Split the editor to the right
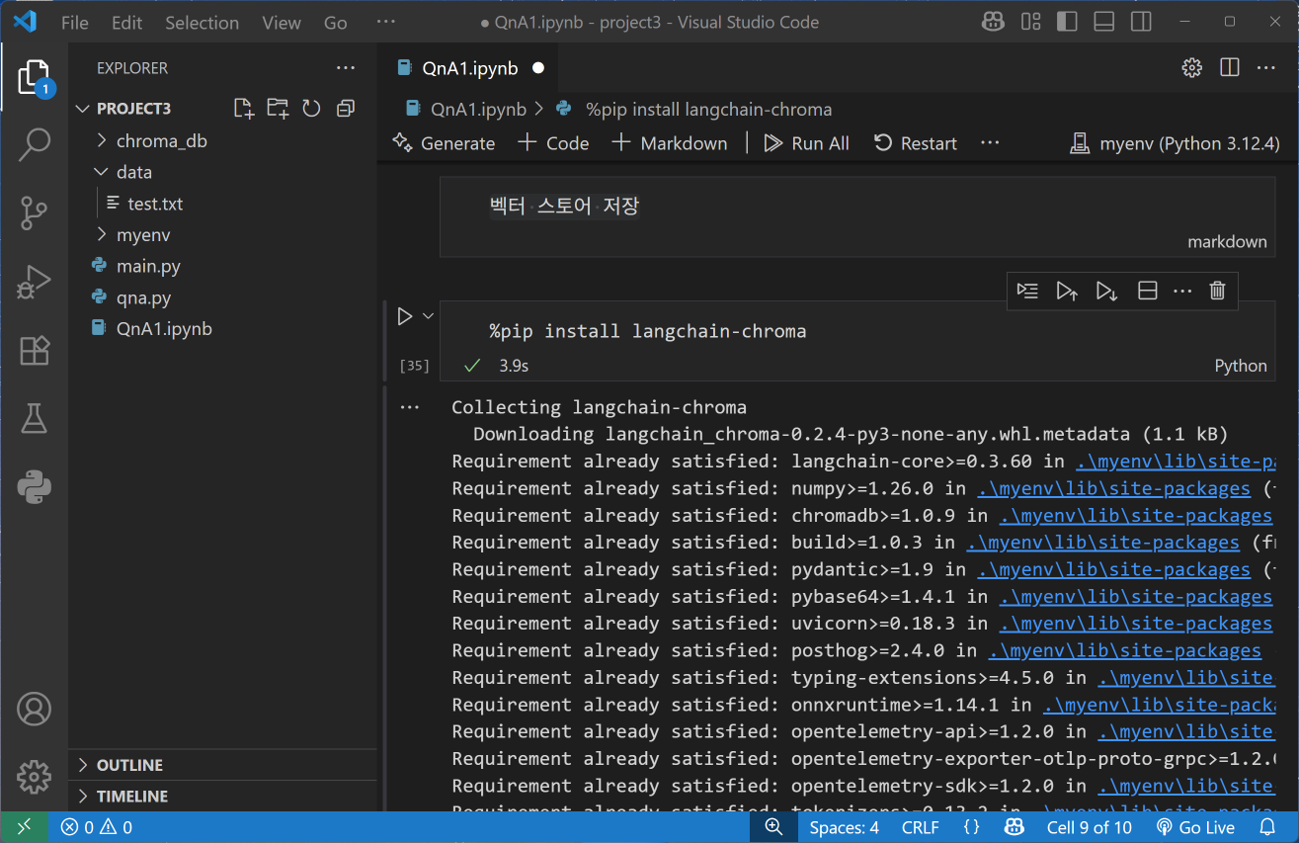1299x843 pixels. pos(1230,68)
